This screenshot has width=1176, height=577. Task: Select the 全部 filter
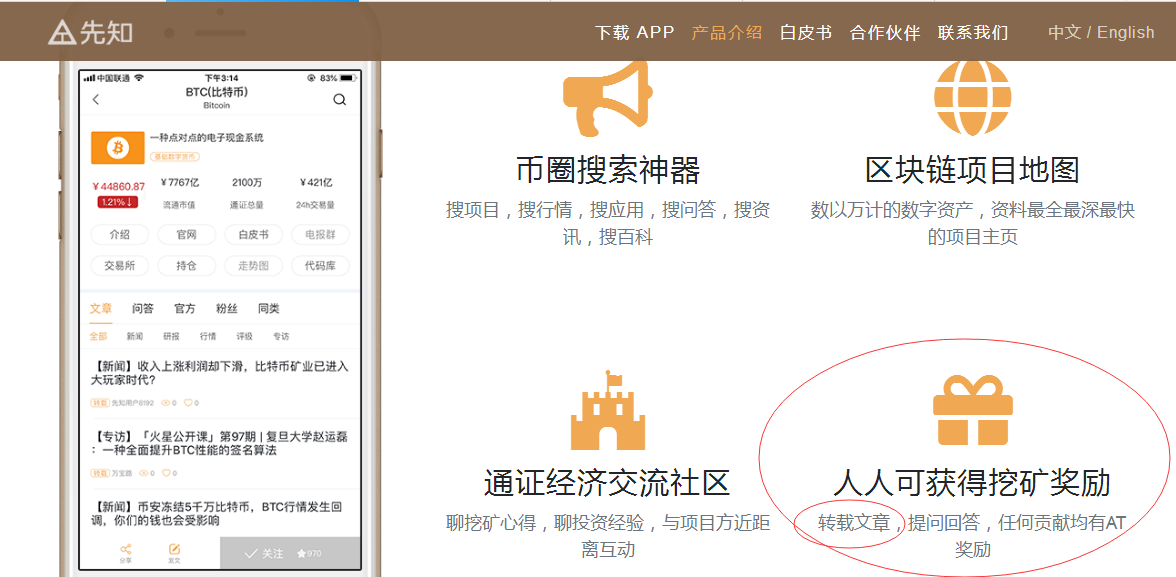[x=98, y=337]
